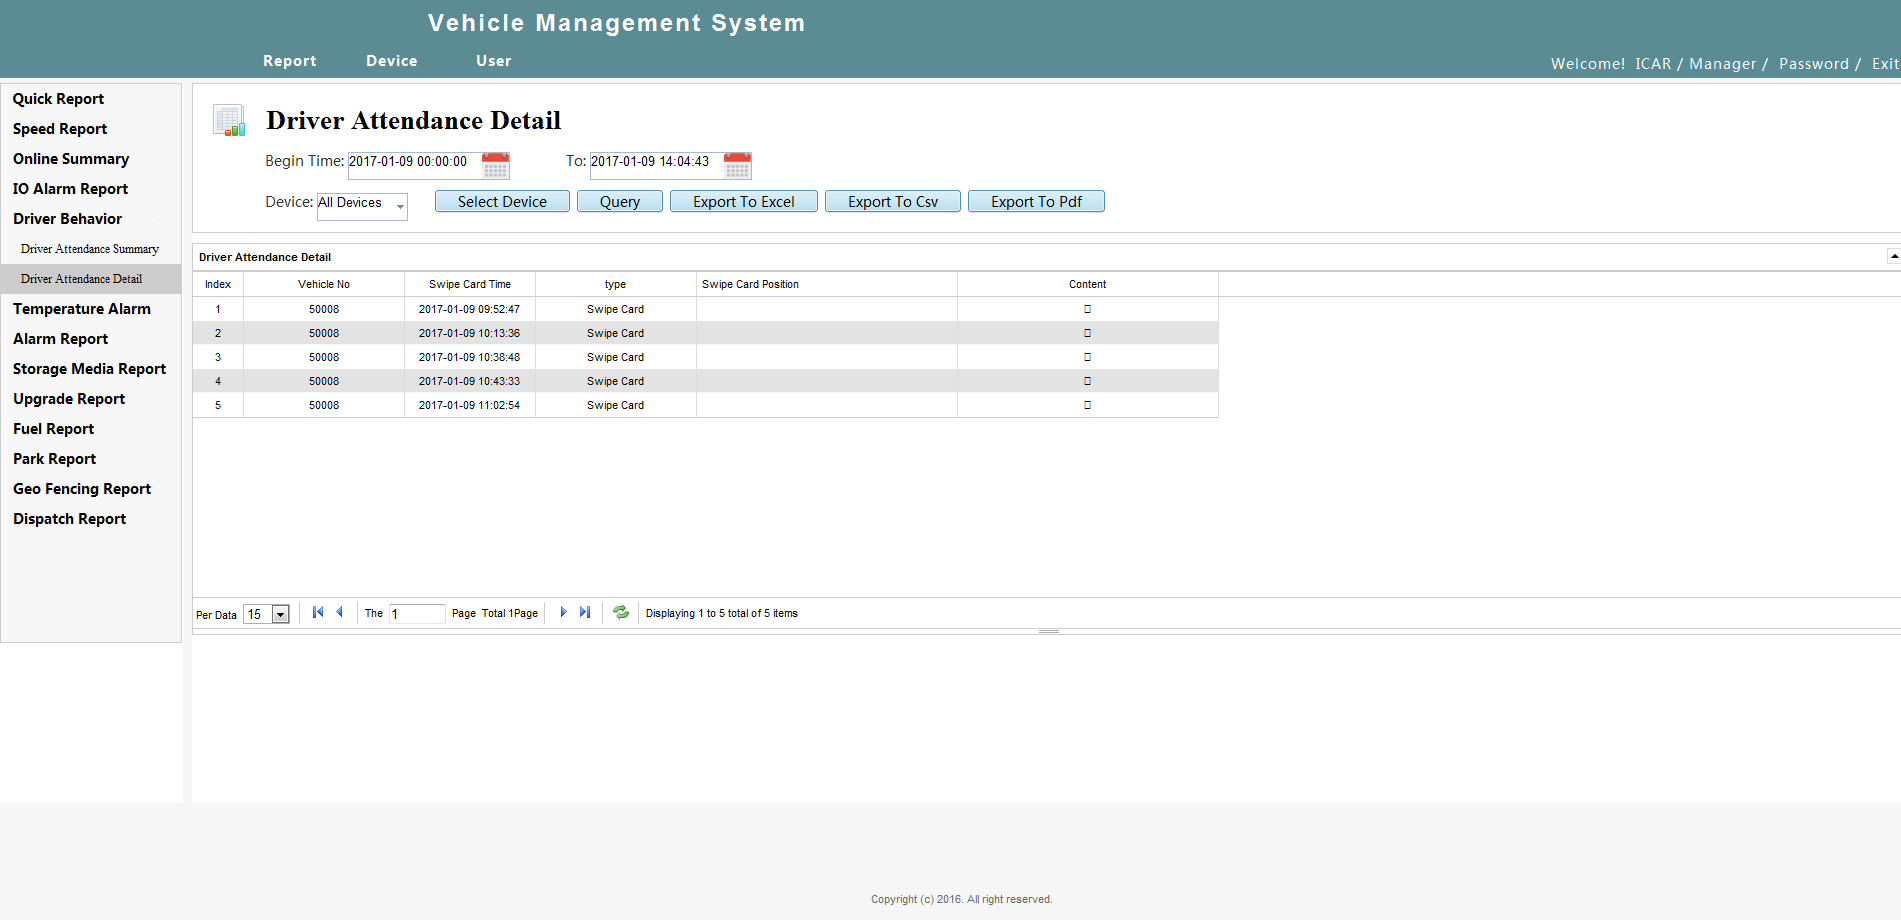The image size is (1901, 920).
Task: Open the To time calendar picker
Action: coord(738,165)
